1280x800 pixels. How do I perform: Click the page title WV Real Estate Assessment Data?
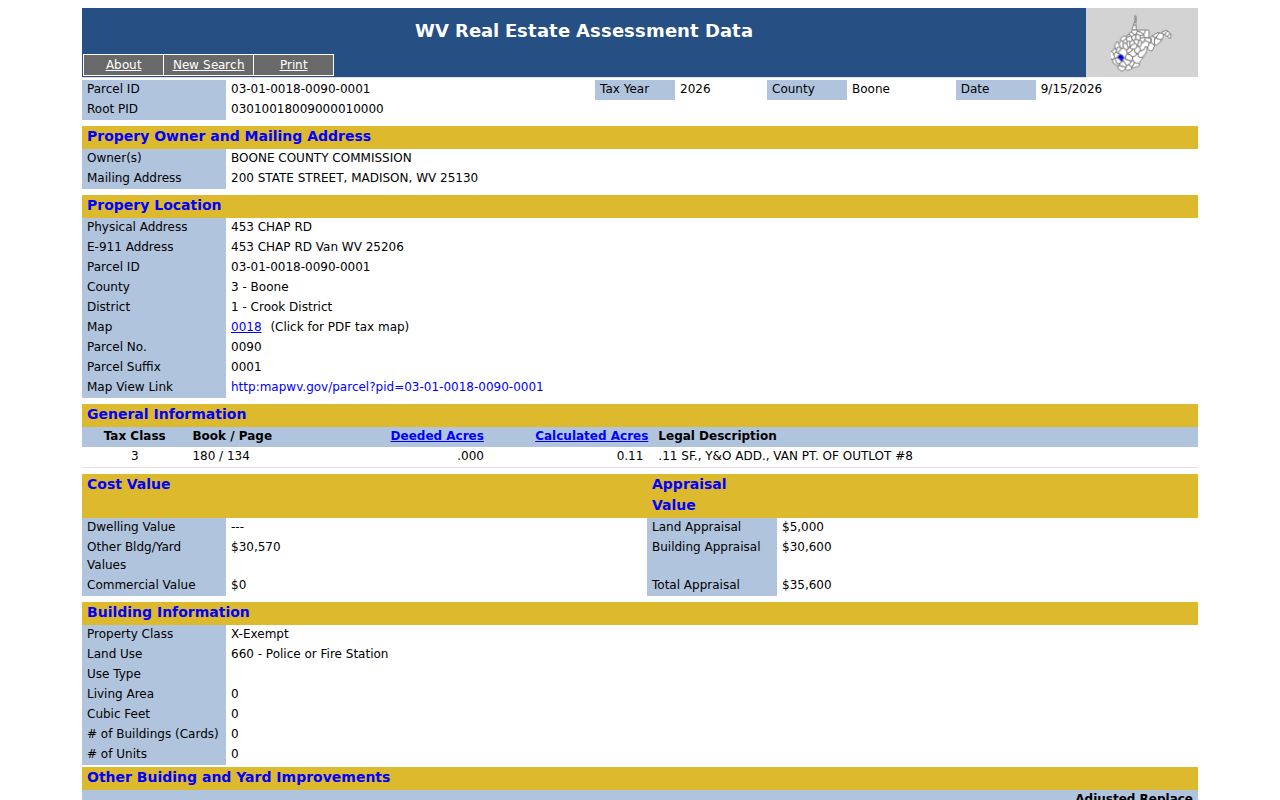[x=584, y=31]
